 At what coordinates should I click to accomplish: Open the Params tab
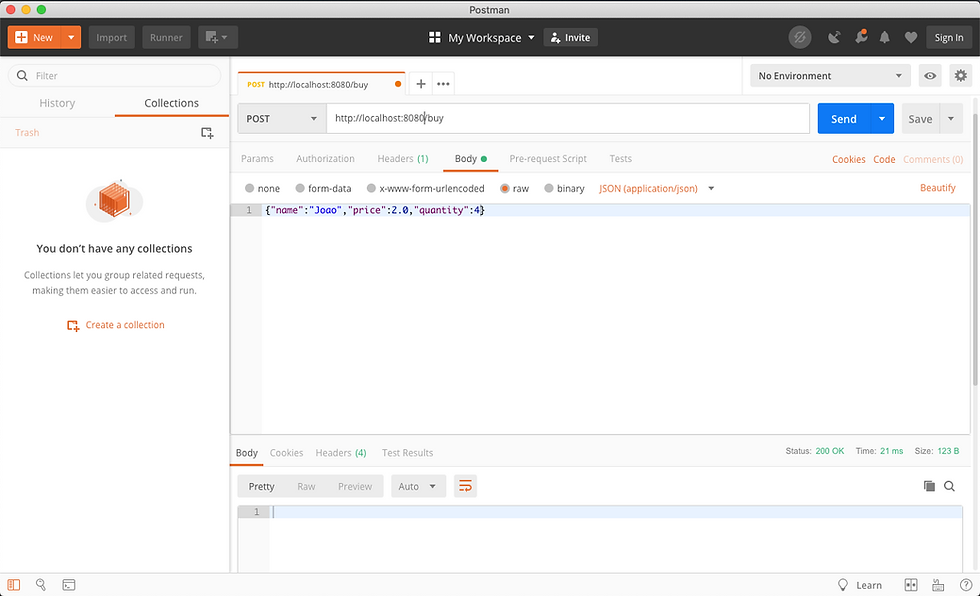coord(257,159)
